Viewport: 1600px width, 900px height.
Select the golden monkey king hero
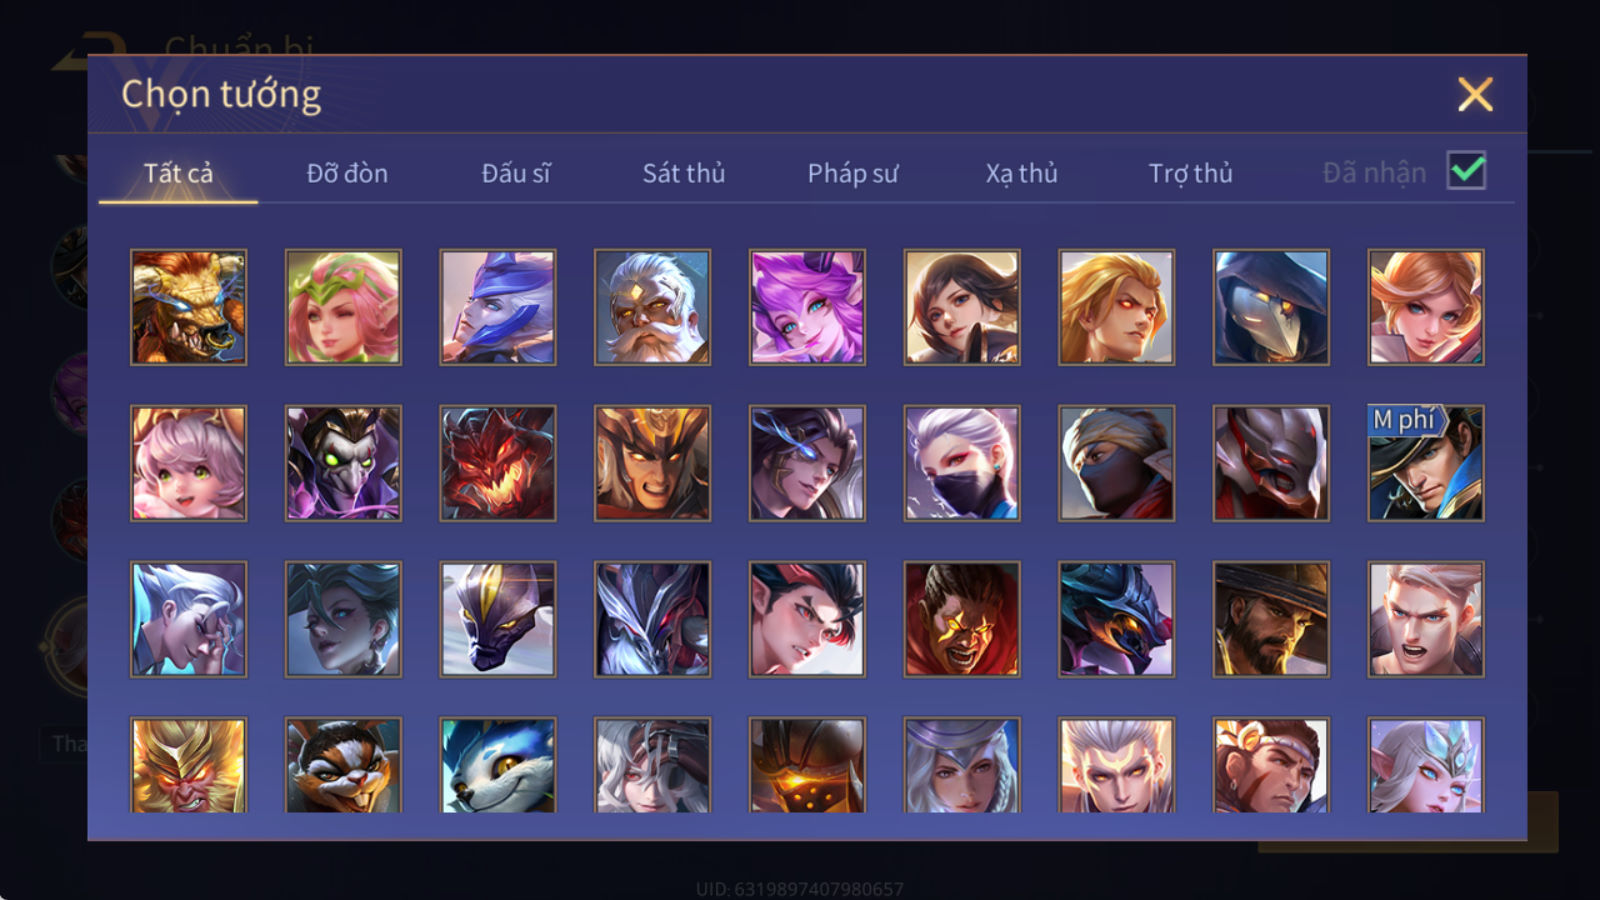(x=188, y=765)
